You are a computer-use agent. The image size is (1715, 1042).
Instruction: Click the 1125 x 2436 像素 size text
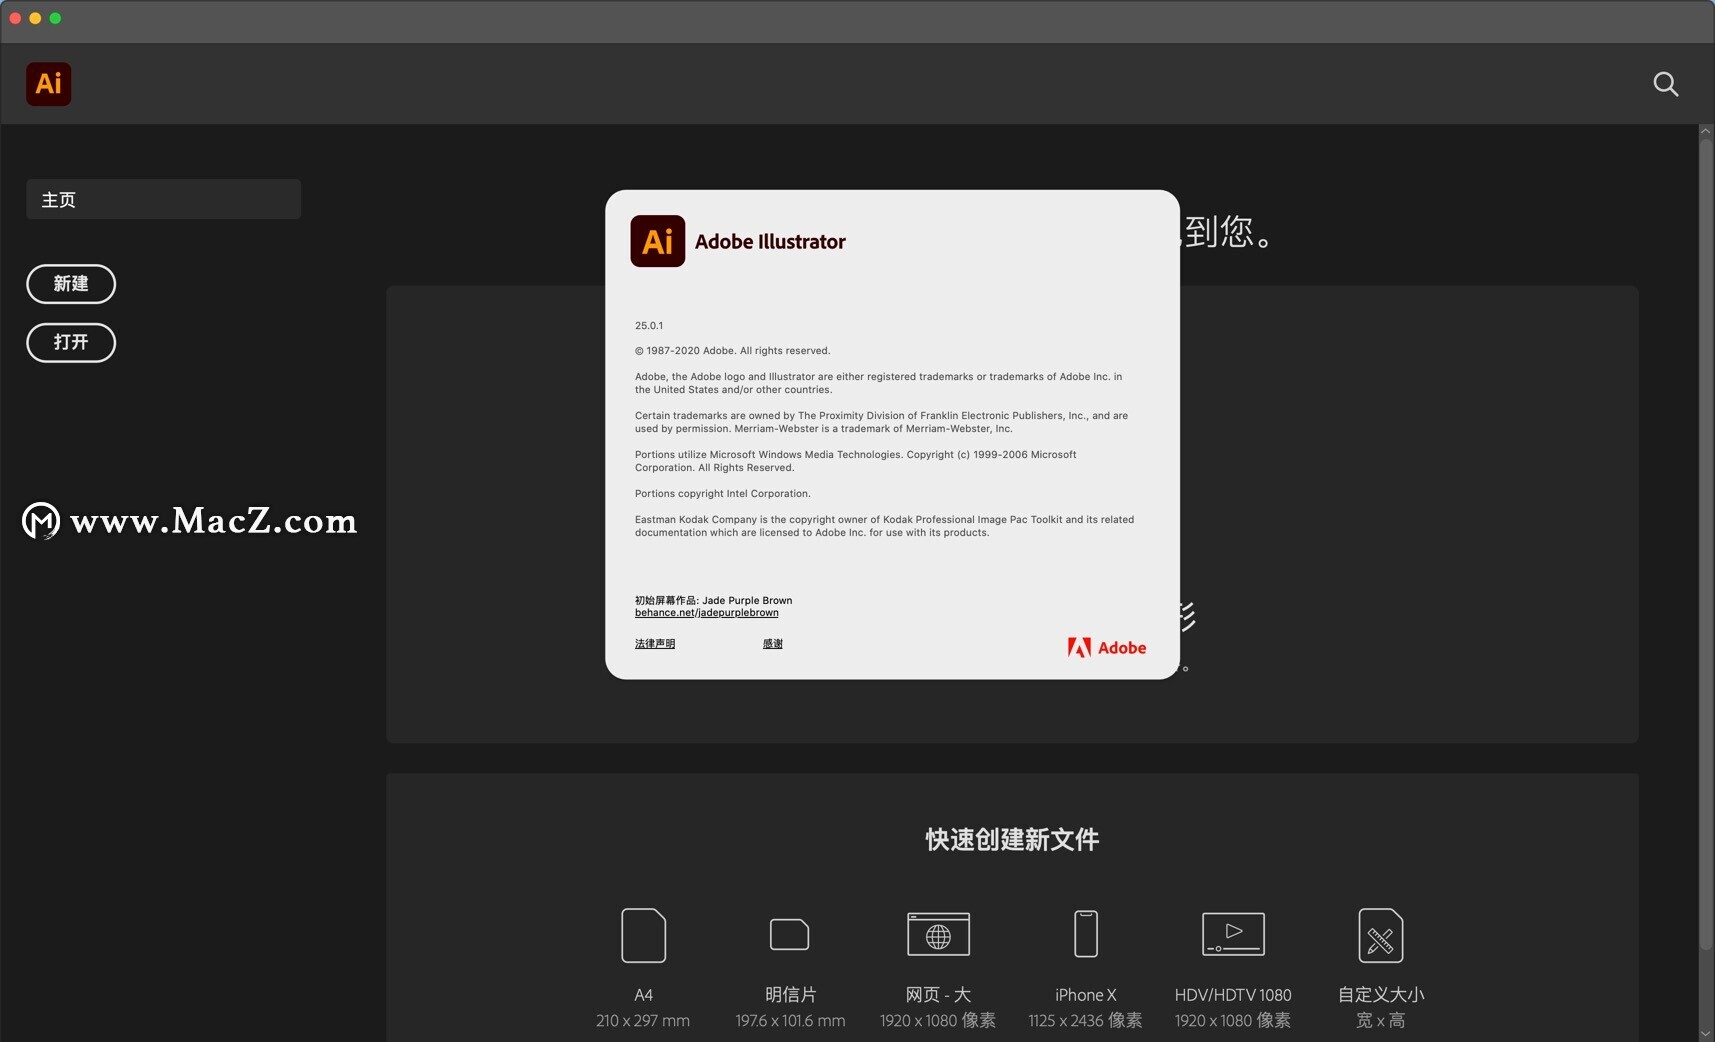coord(1085,1021)
